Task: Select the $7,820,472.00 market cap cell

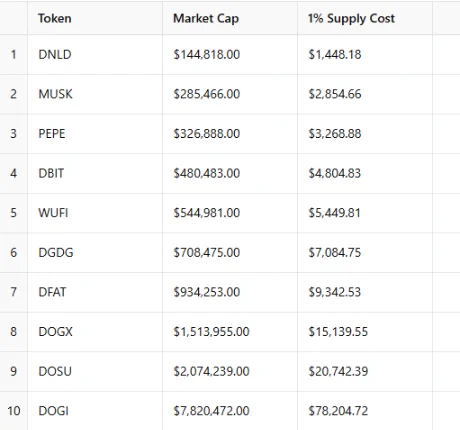Action: pyautogui.click(x=230, y=411)
